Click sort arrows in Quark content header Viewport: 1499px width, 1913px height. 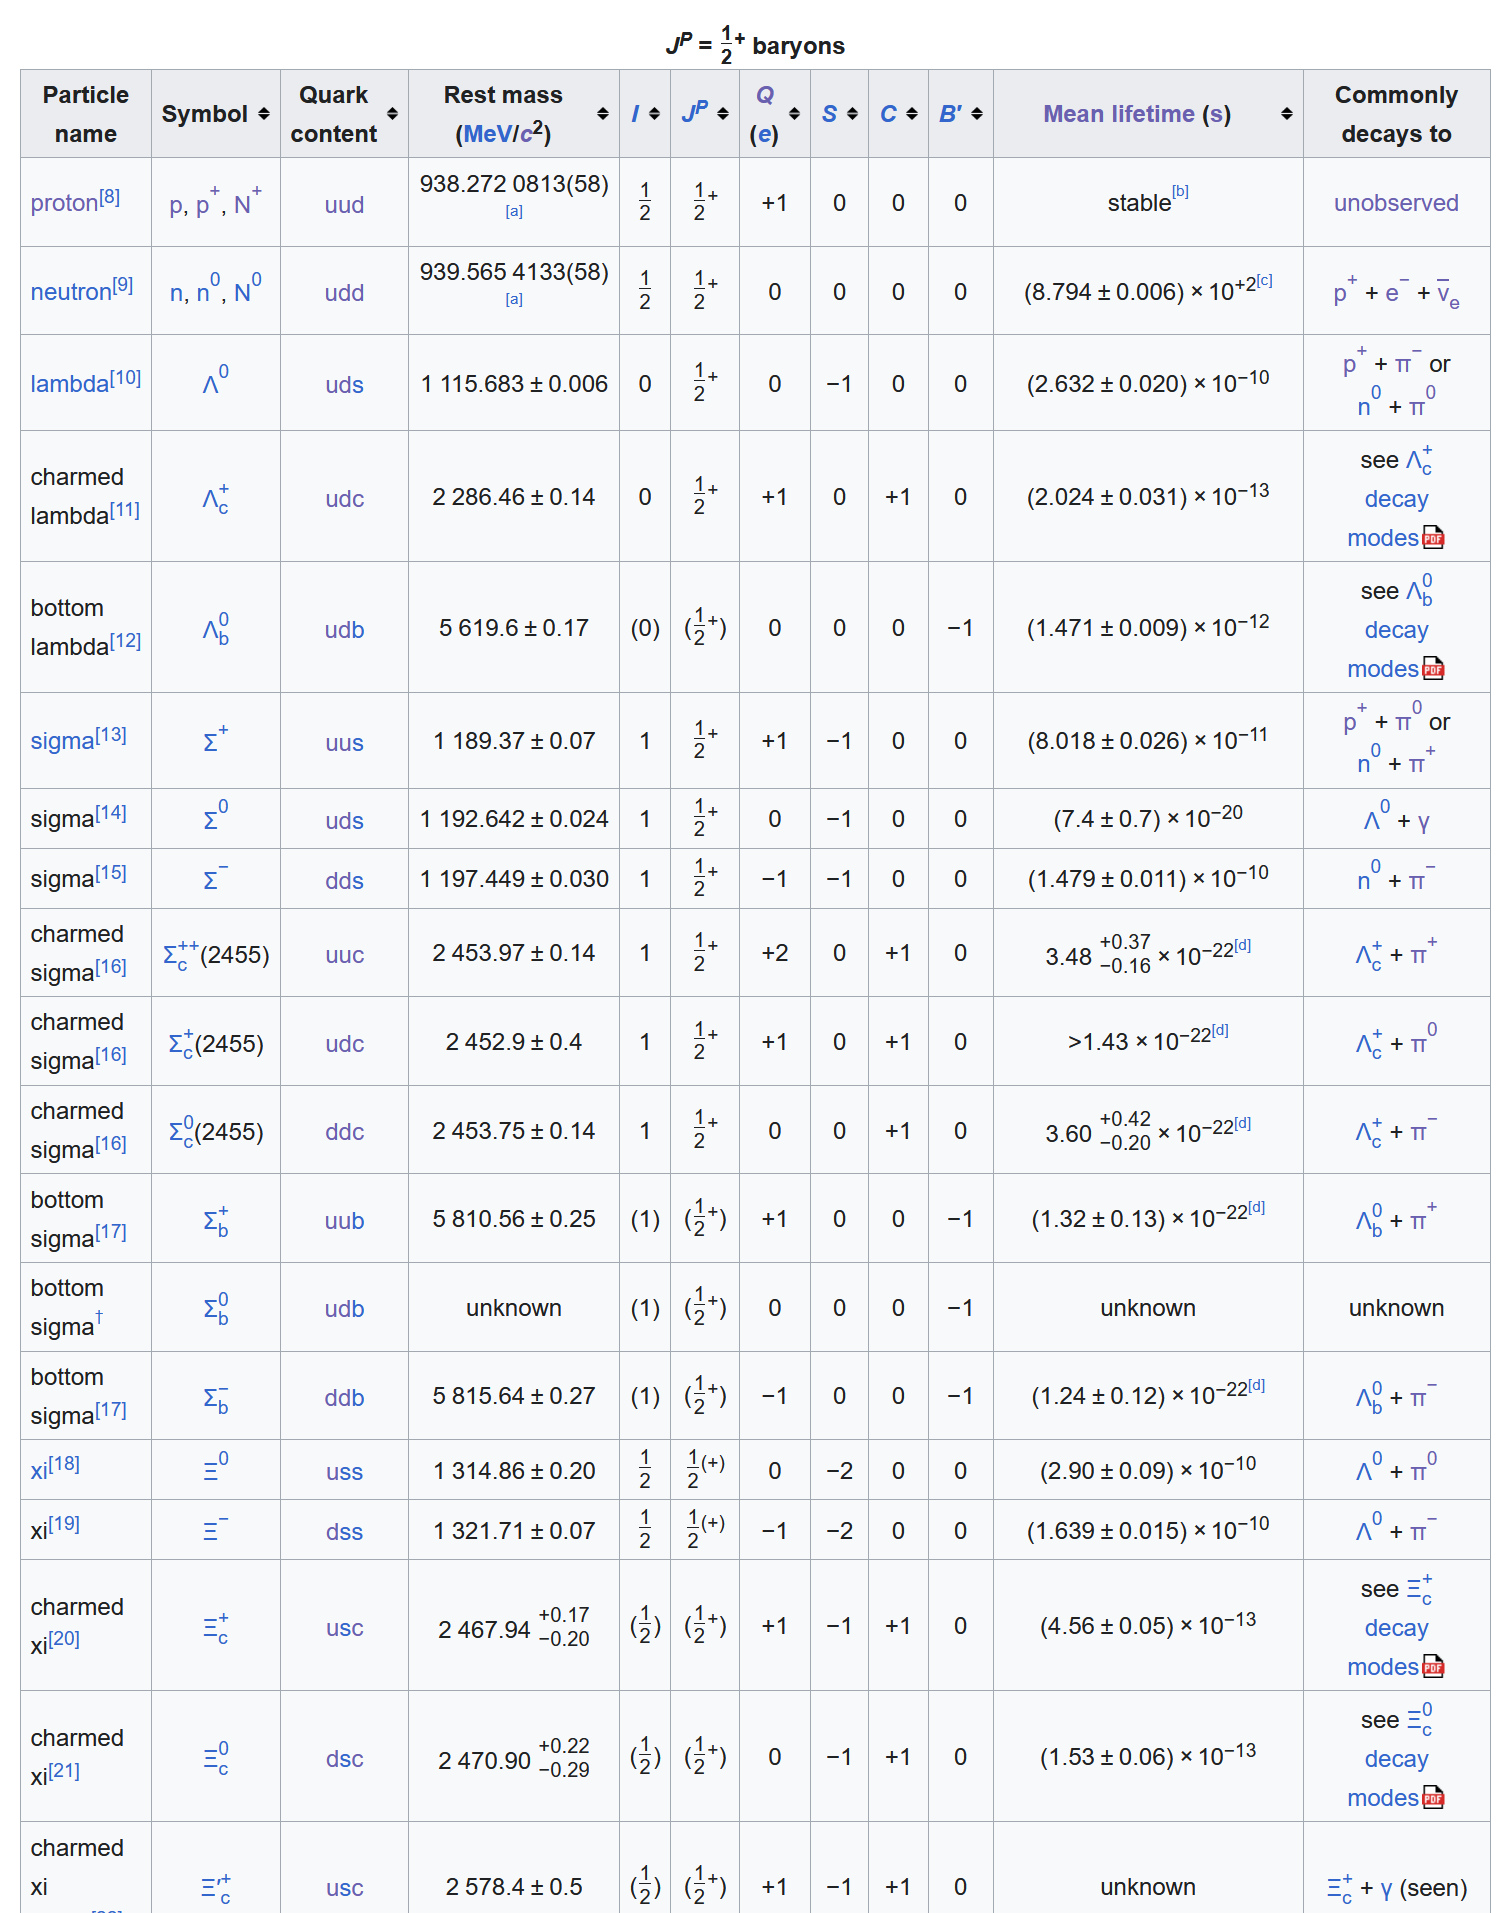[x=393, y=114]
